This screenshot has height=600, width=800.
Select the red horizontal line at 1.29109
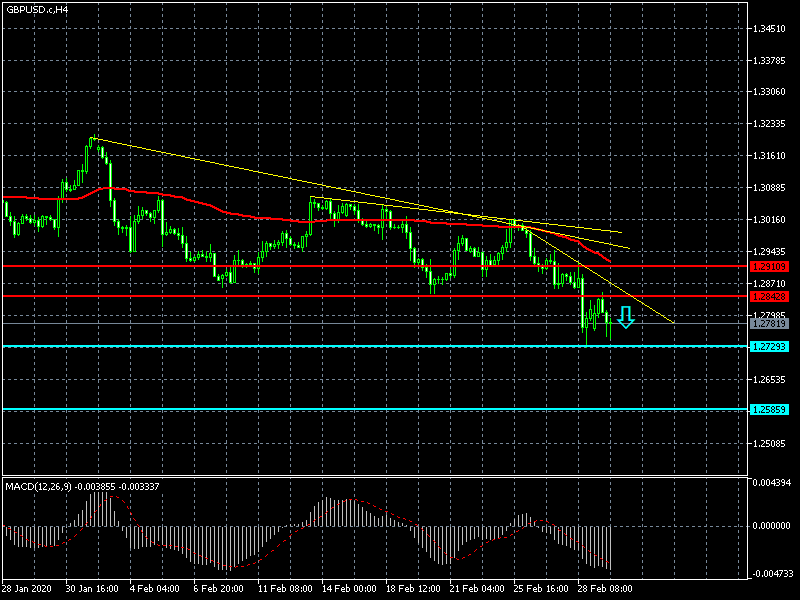click(x=375, y=266)
